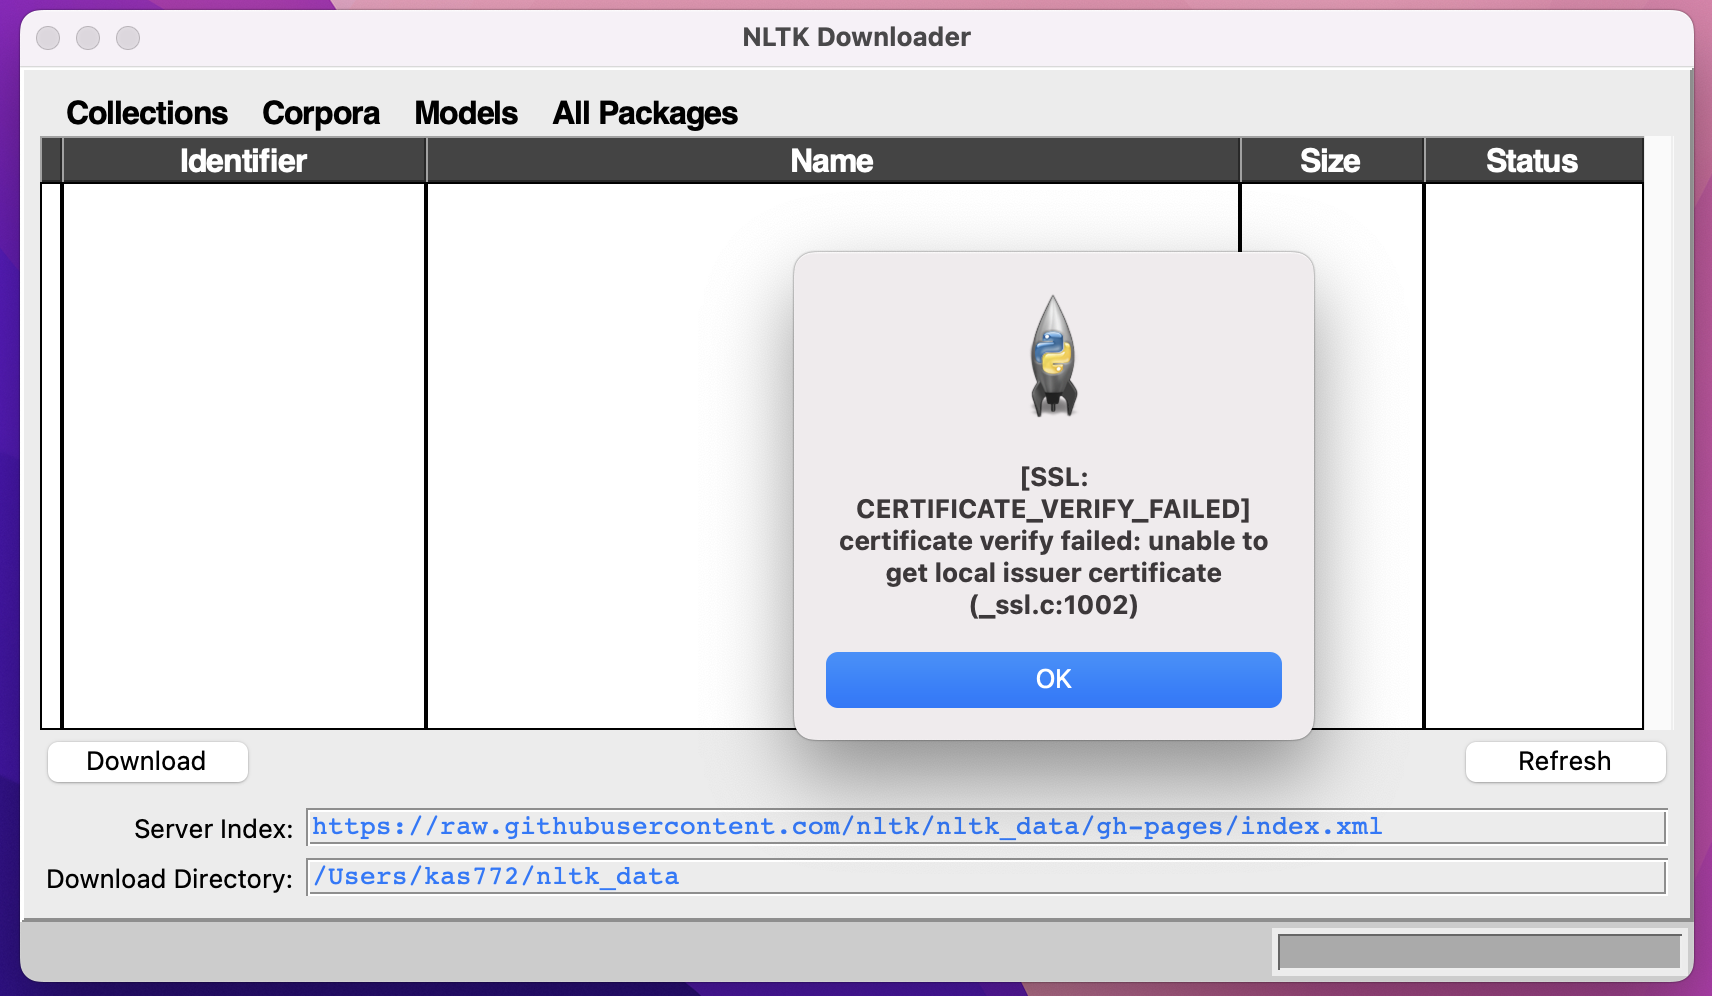Switch to the All Packages tab
This screenshot has width=1712, height=996.
pos(644,113)
